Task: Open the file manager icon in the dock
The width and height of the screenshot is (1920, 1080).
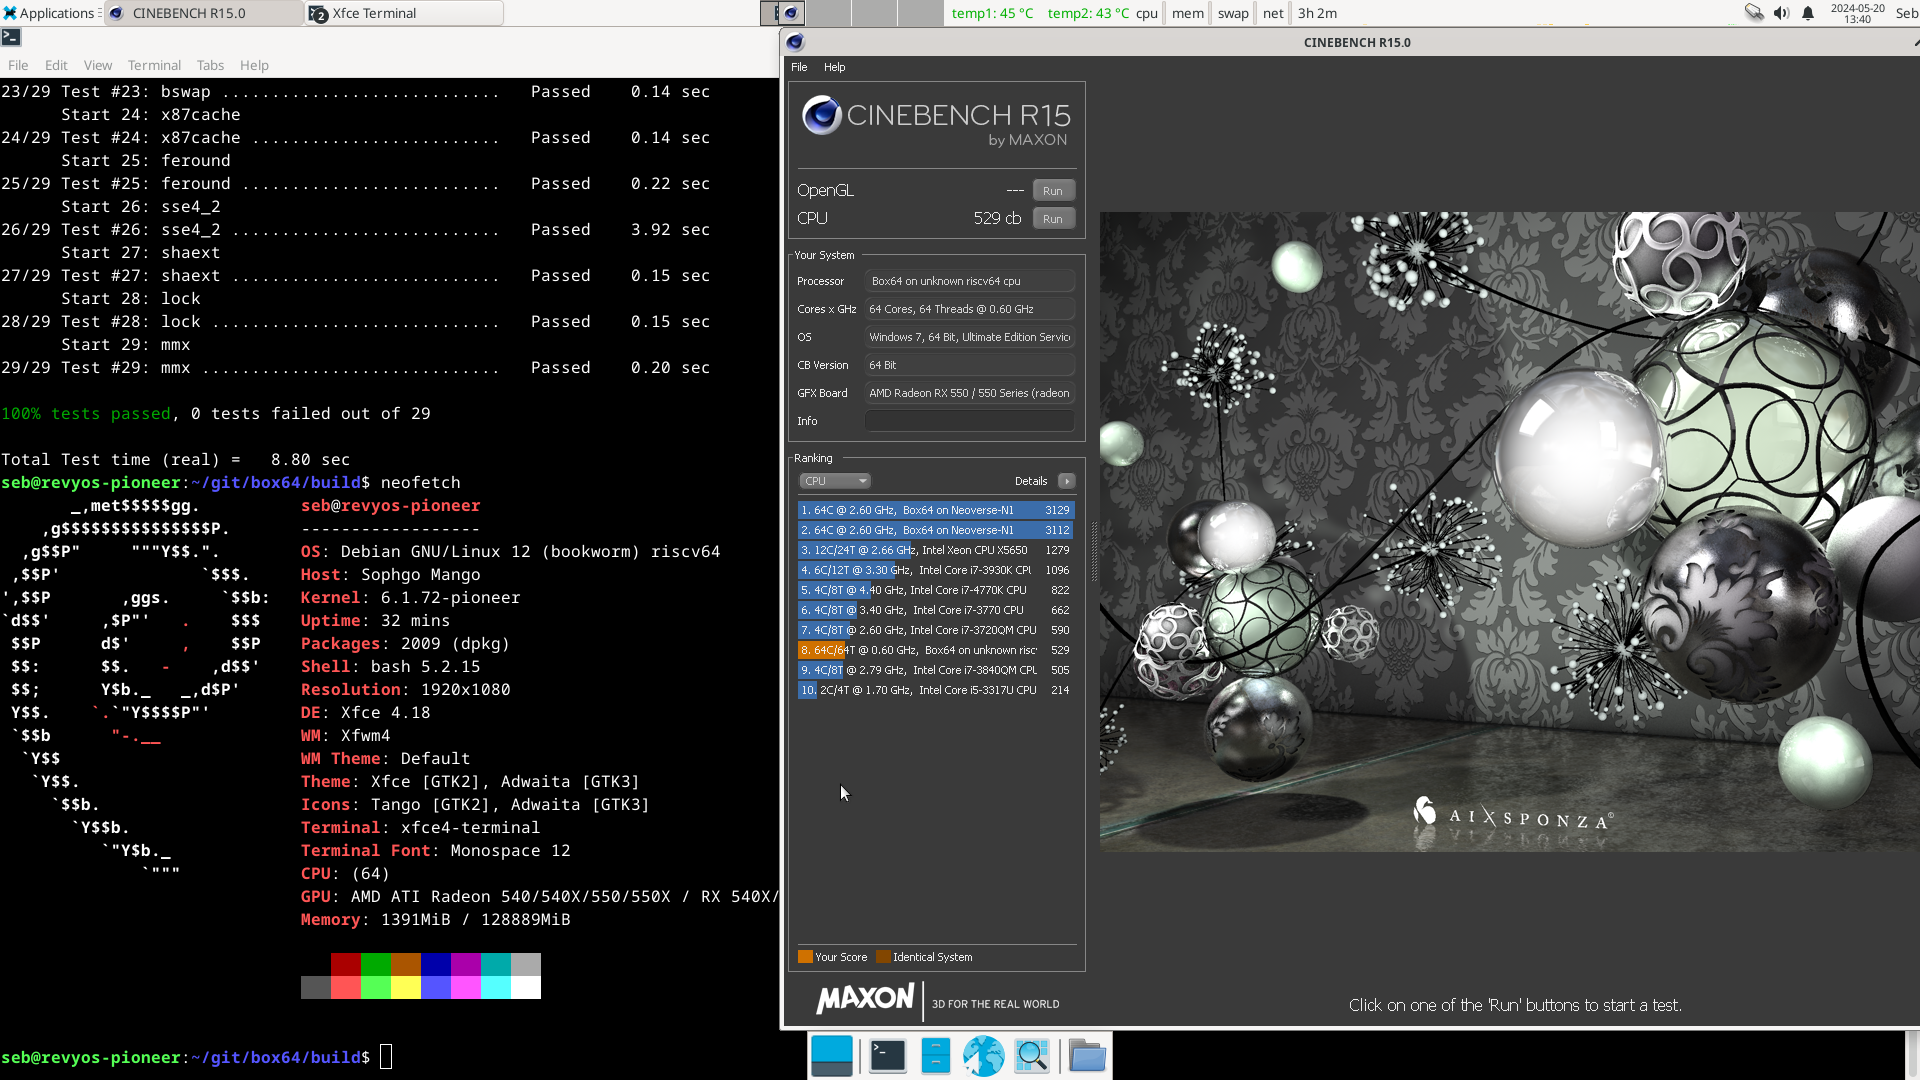Action: tap(935, 1055)
